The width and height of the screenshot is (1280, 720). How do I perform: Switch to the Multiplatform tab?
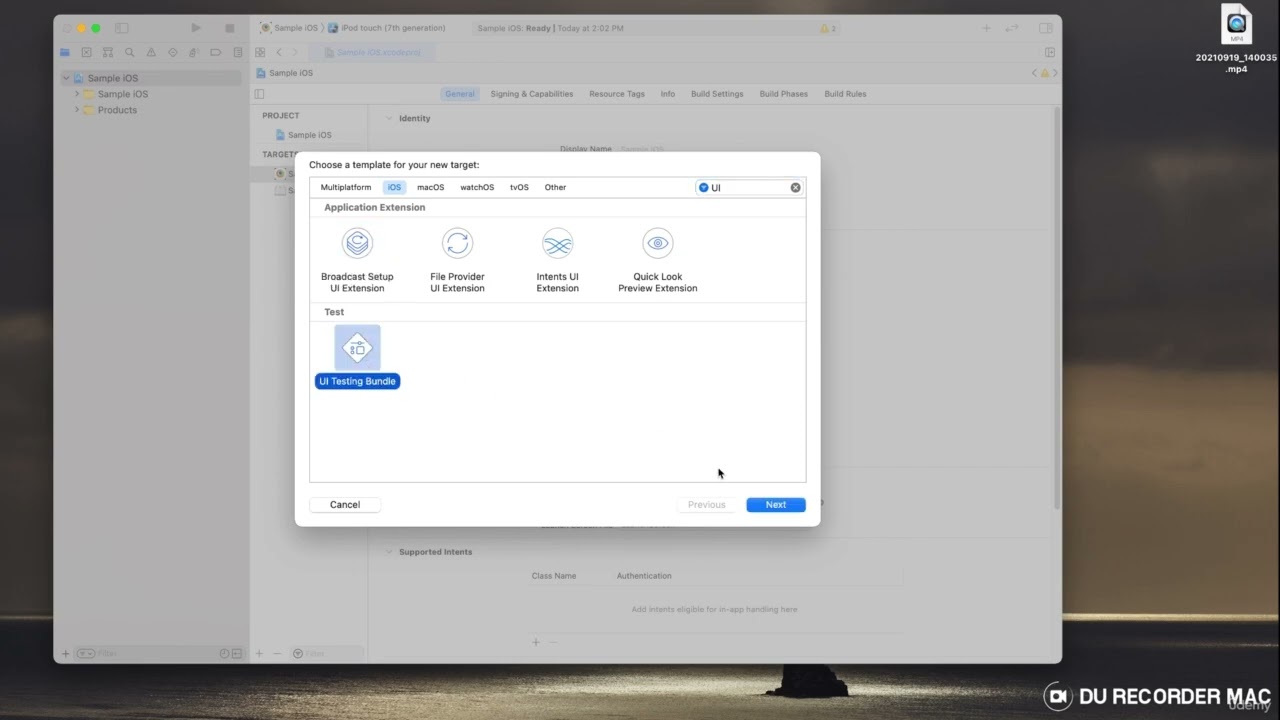click(x=346, y=187)
